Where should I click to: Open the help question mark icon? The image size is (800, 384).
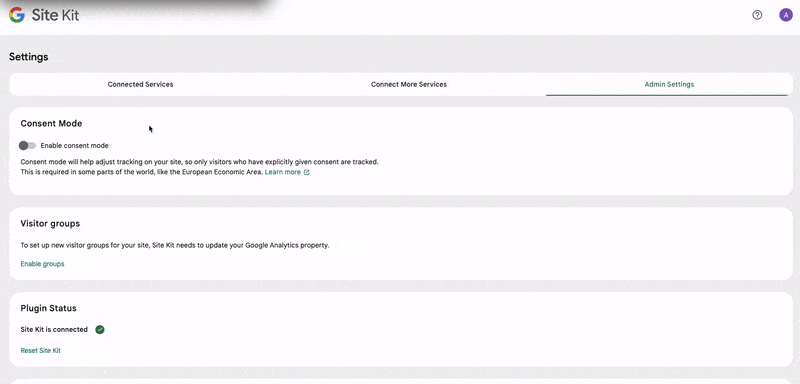point(757,15)
